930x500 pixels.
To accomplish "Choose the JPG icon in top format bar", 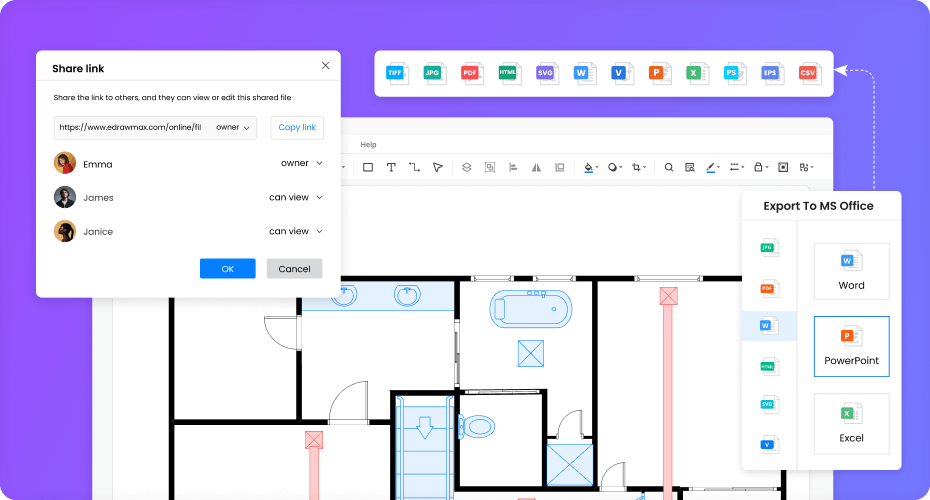I will pyautogui.click(x=435, y=74).
